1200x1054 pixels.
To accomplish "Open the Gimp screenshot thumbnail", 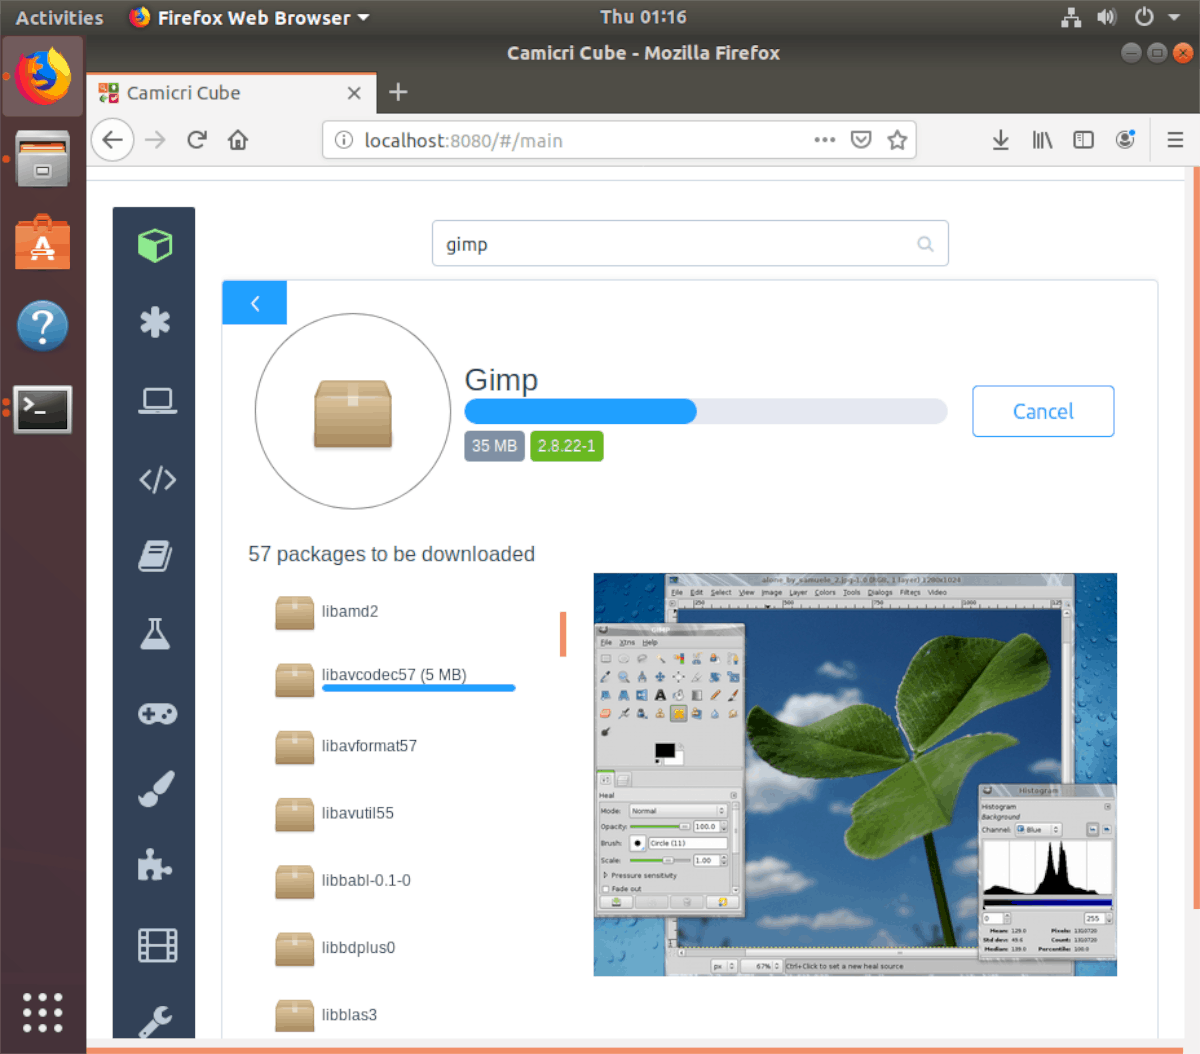I will (855, 774).
